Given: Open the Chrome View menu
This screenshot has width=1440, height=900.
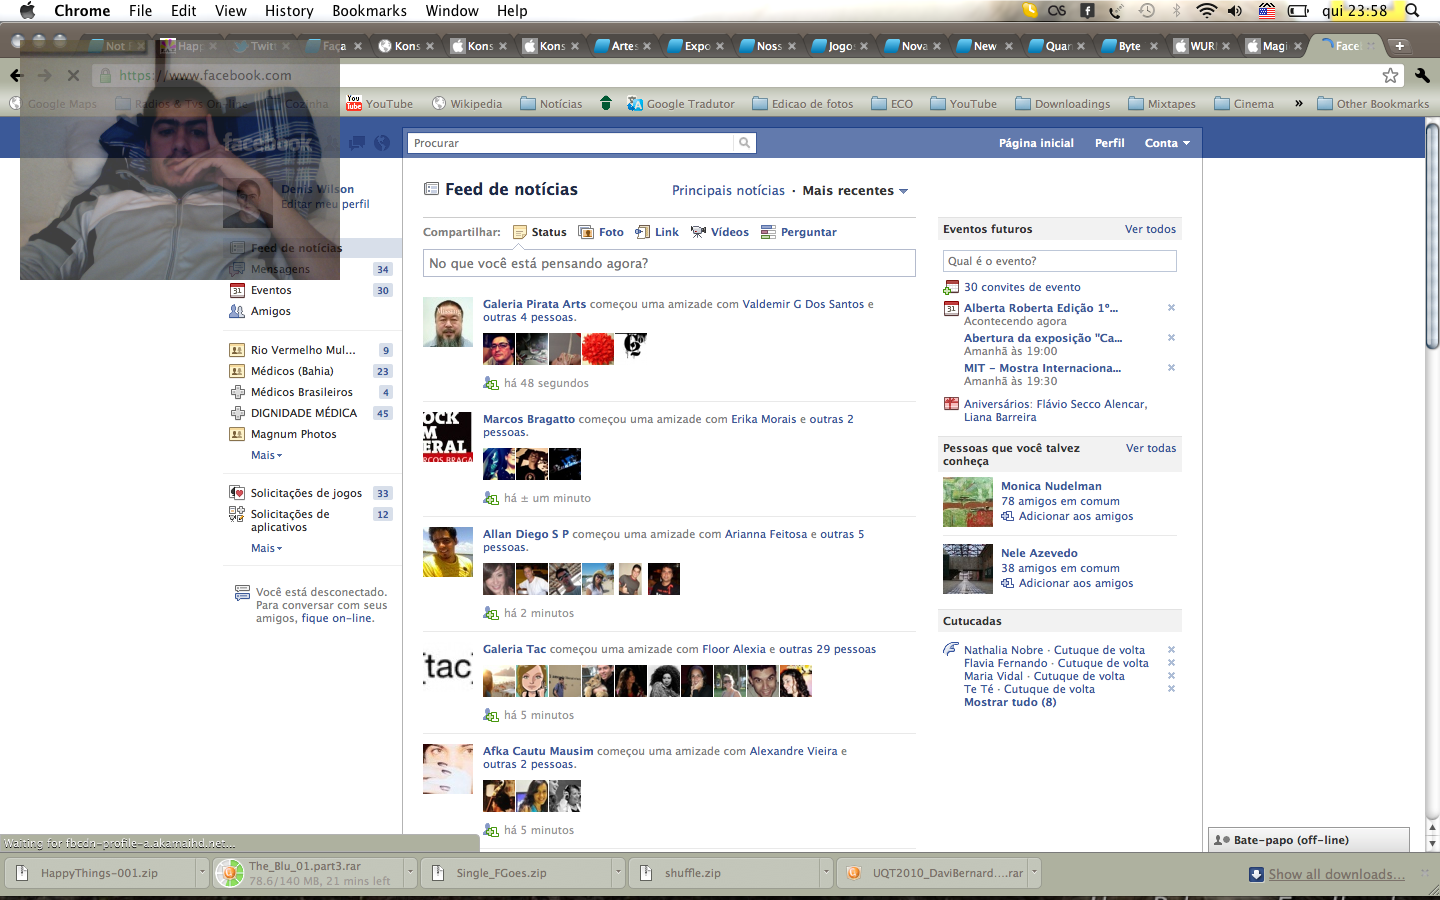Looking at the screenshot, I should click(x=230, y=11).
